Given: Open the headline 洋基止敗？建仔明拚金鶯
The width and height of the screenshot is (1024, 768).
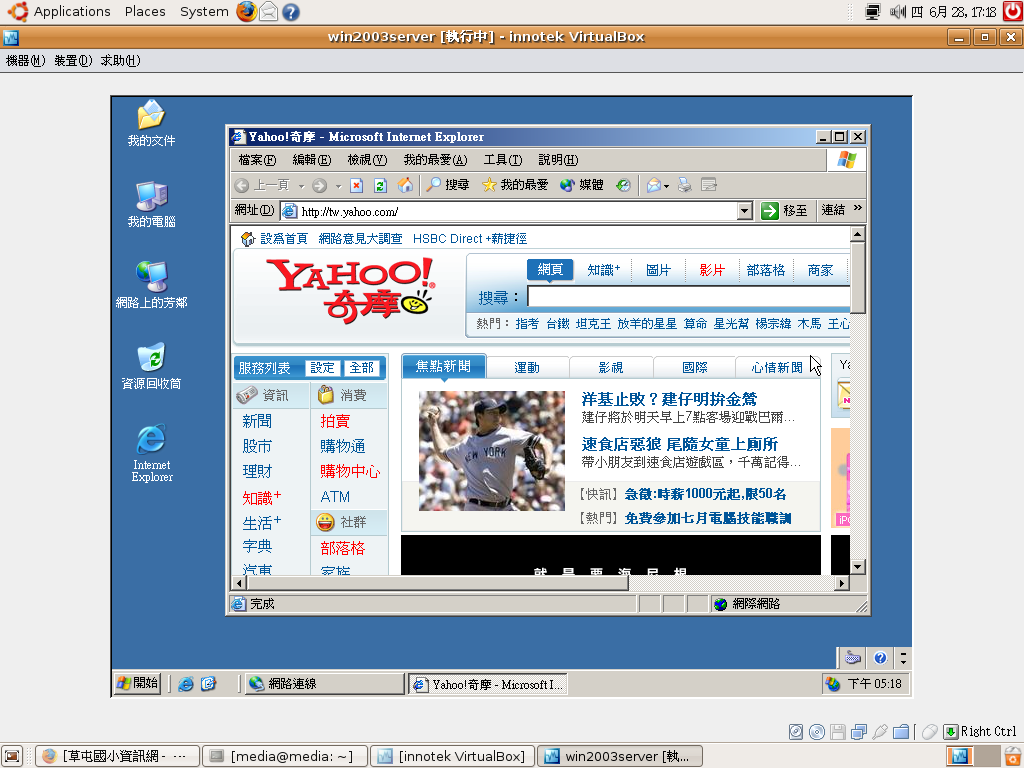Looking at the screenshot, I should pos(669,399).
